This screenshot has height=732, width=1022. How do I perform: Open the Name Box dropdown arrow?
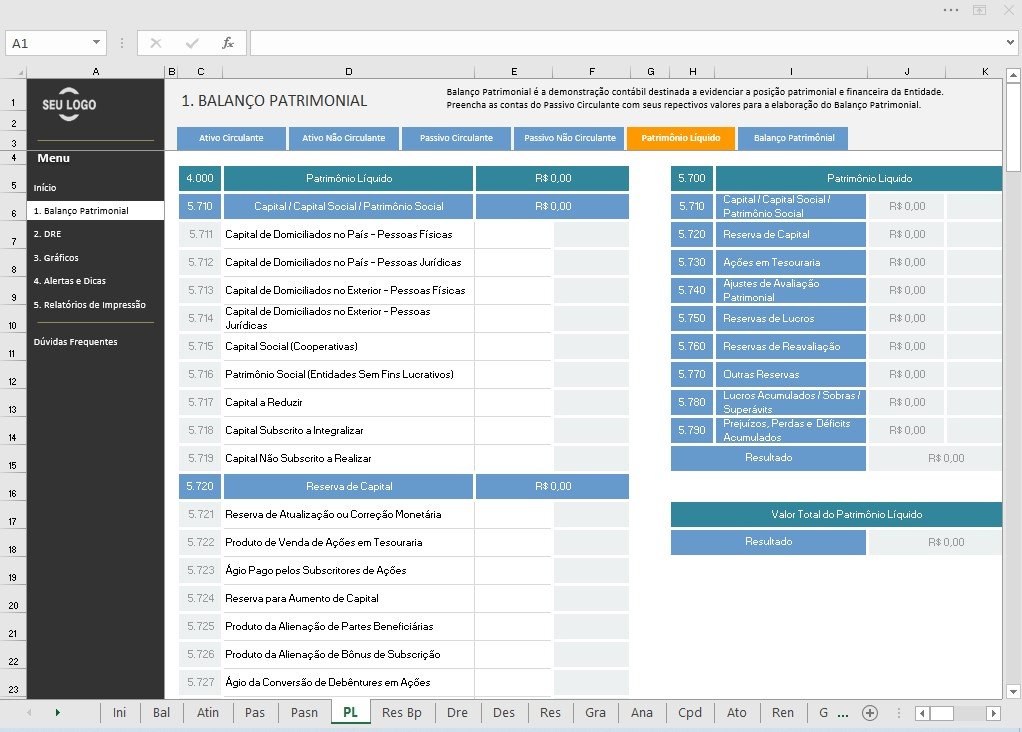[96, 42]
